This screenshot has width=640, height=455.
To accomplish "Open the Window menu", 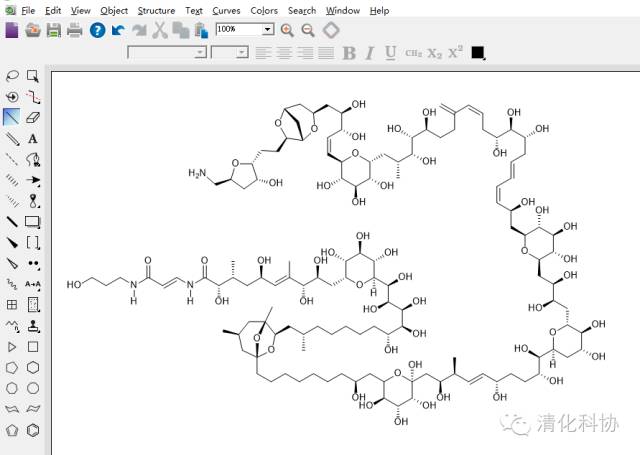I will (x=343, y=11).
